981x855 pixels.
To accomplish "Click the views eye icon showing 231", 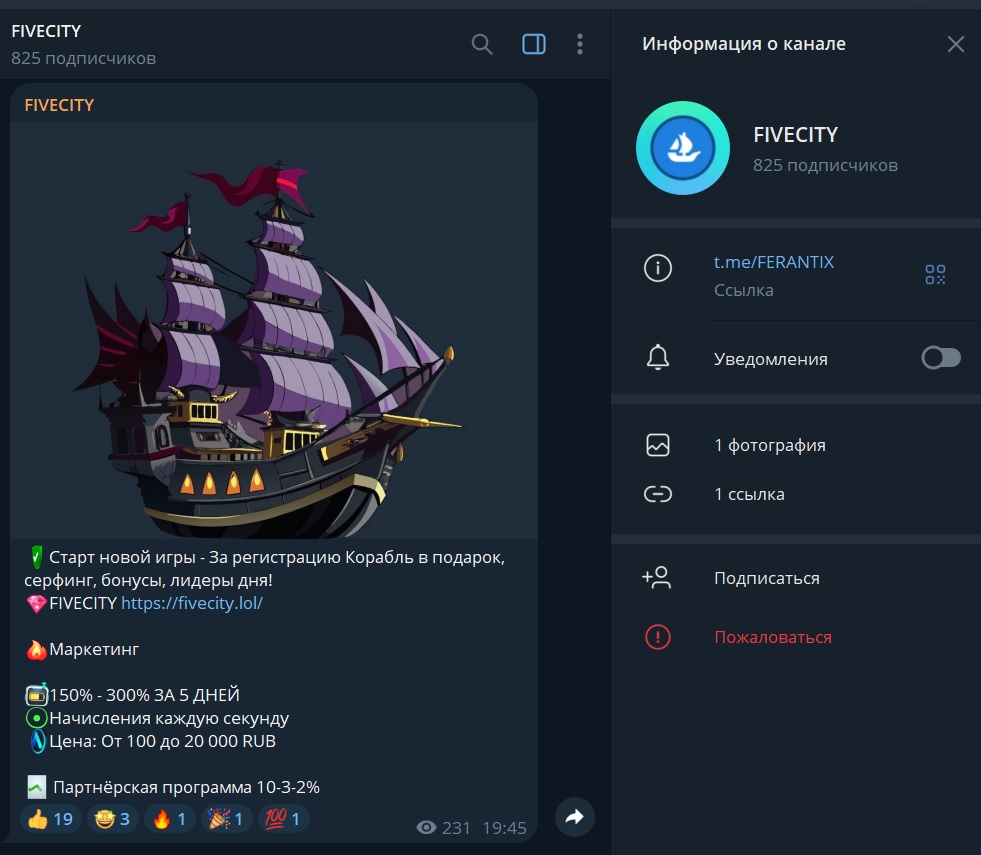I will tap(427, 828).
